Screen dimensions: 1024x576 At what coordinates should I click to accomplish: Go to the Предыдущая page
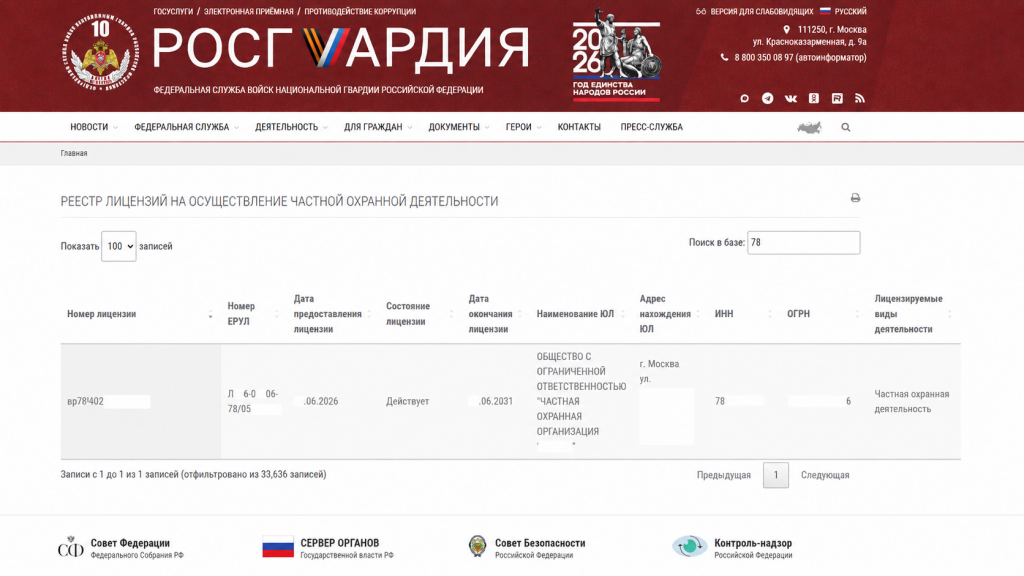tap(724, 475)
